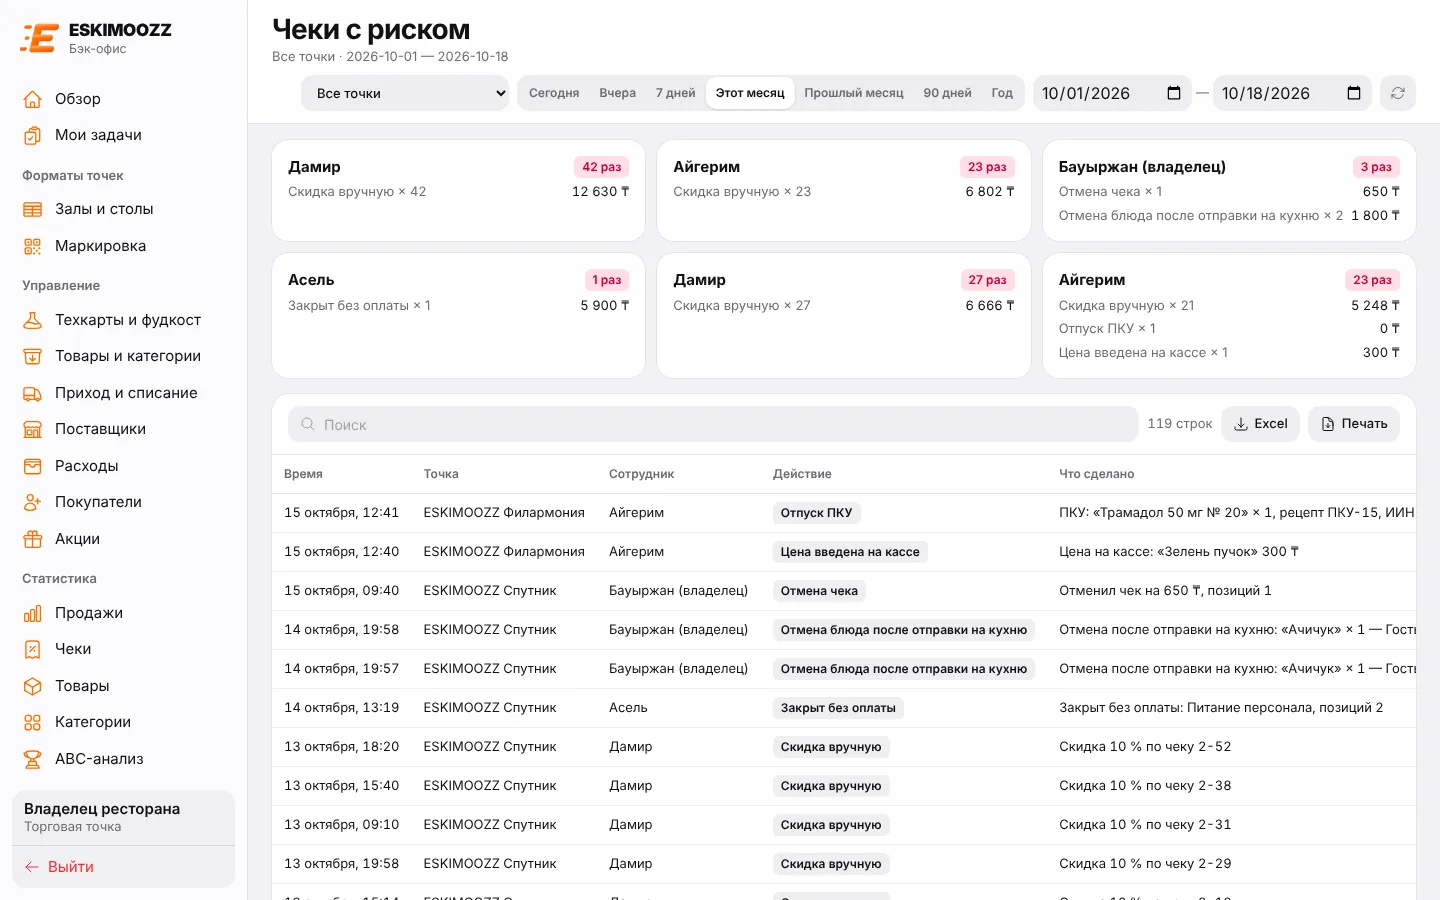Select the Этот месяц period tab
This screenshot has height=900, width=1440.
pyautogui.click(x=750, y=93)
